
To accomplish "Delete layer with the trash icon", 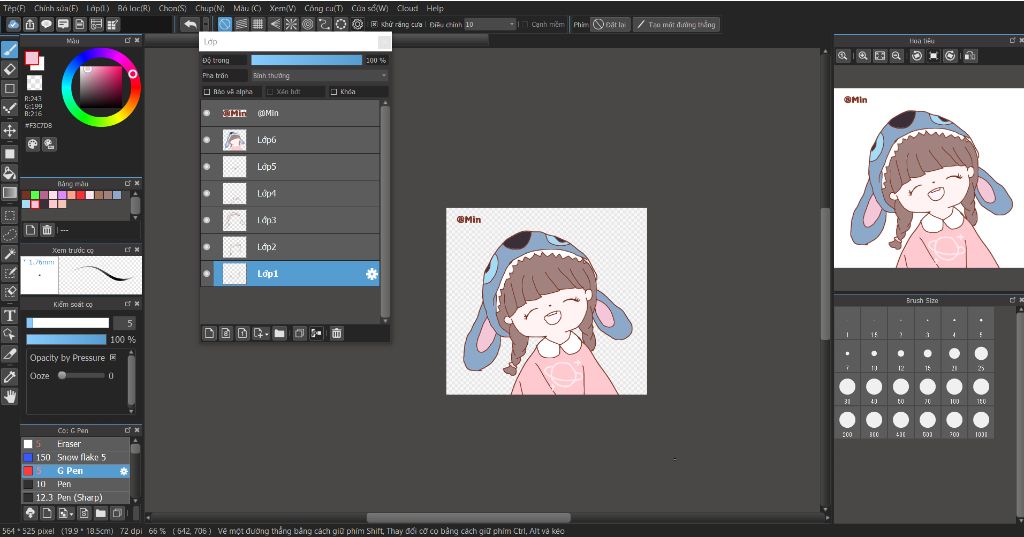I will (x=336, y=333).
